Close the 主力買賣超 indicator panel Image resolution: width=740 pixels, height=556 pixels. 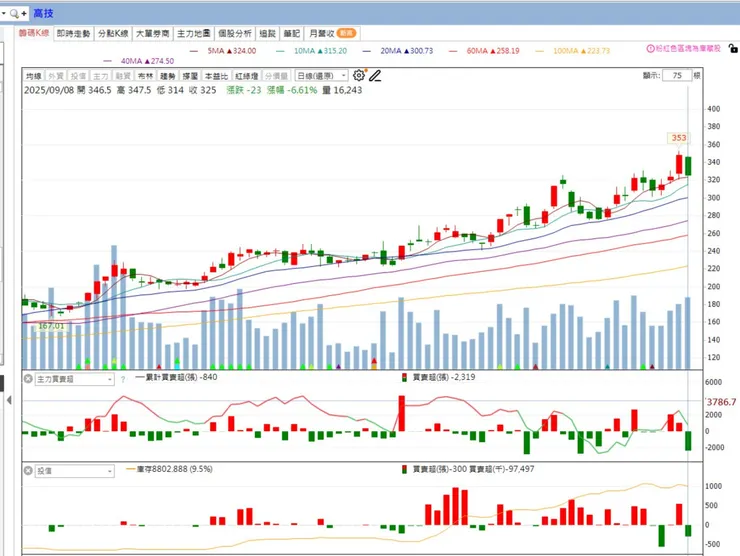(x=28, y=379)
